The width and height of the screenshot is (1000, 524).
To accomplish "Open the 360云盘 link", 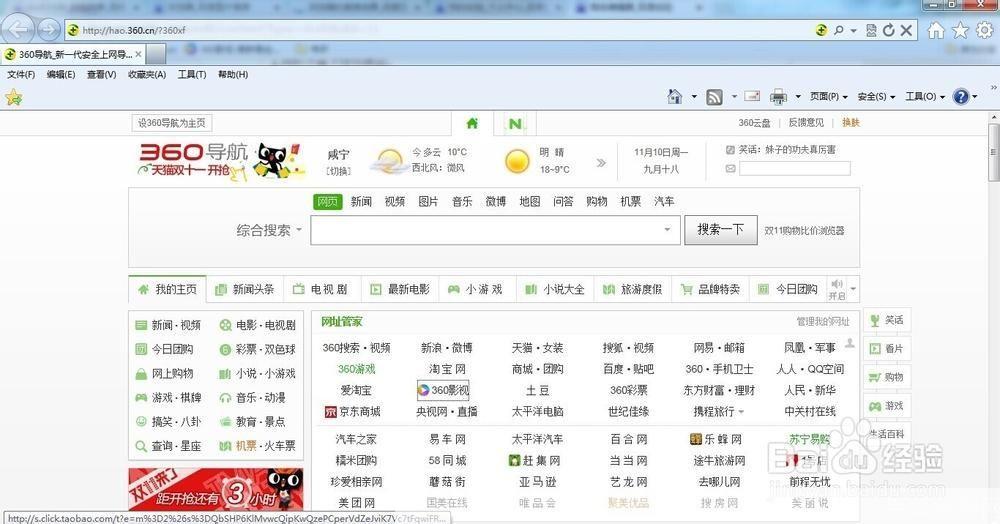I will click(x=754, y=122).
